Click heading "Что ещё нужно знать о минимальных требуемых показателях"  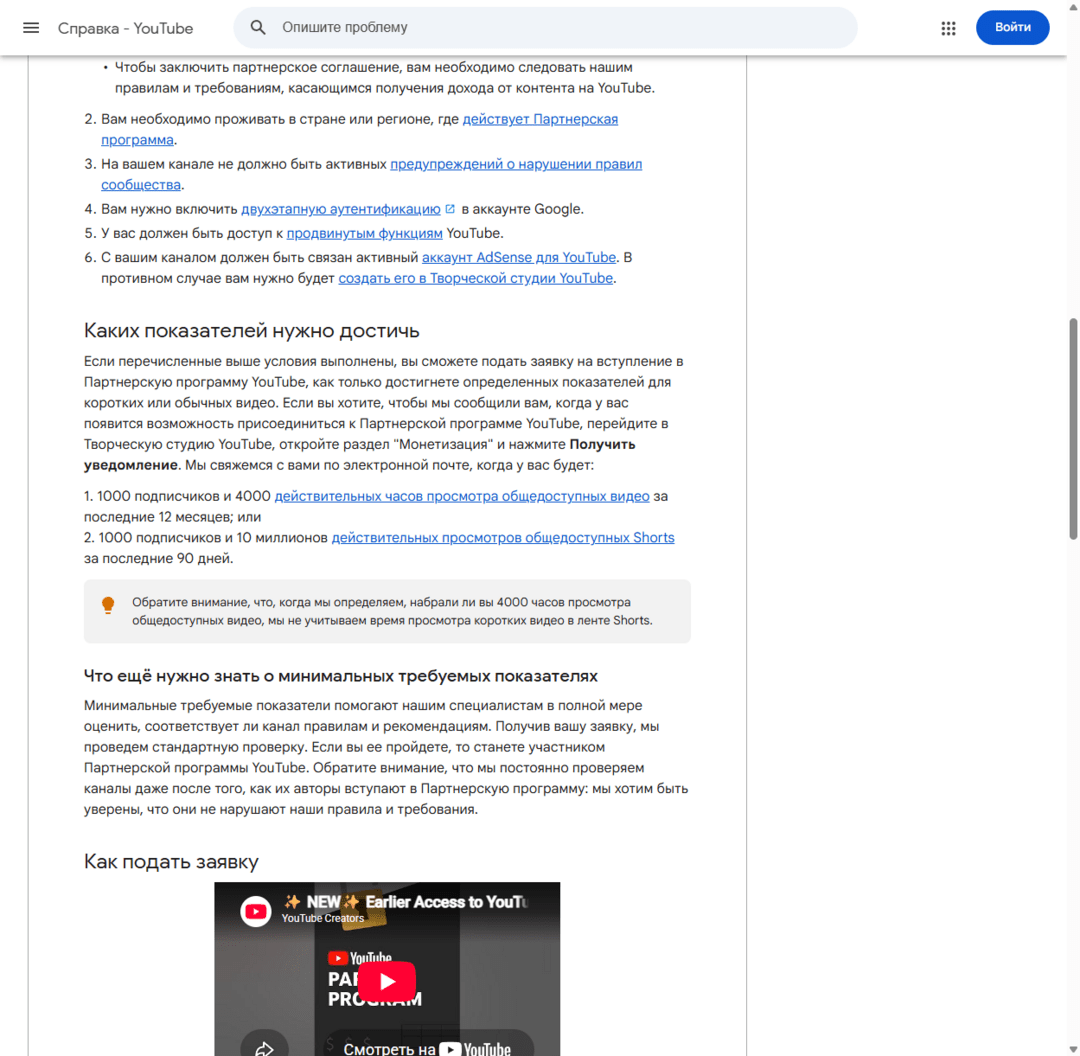pos(340,676)
